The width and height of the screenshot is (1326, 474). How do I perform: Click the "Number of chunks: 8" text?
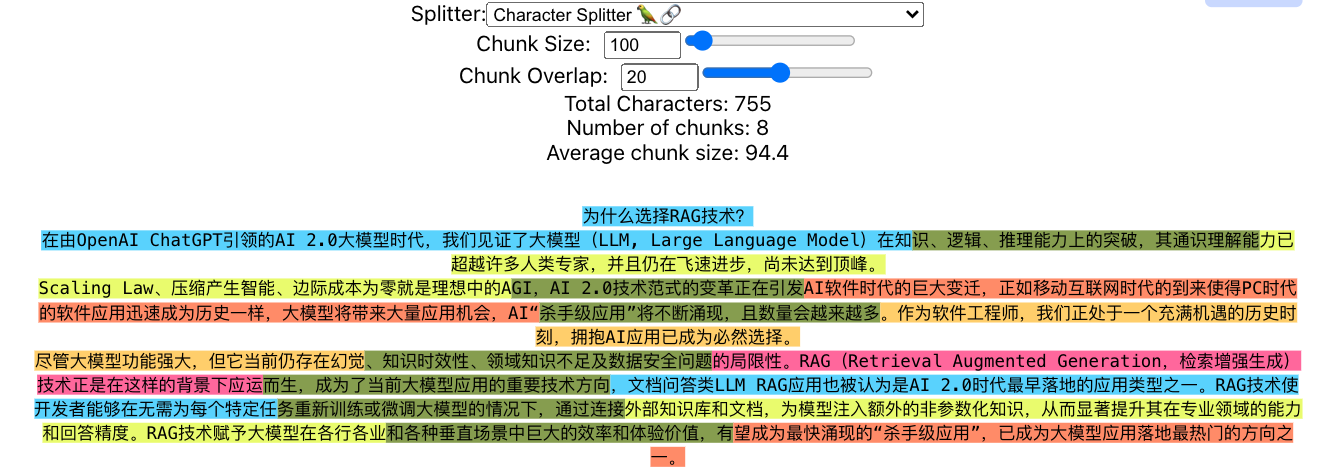(x=667, y=128)
